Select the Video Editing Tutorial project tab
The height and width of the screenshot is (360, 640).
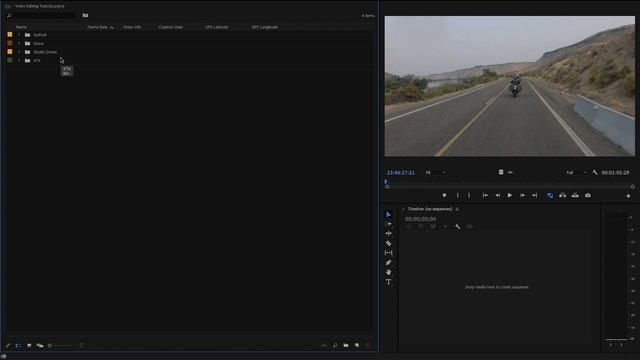40,6
